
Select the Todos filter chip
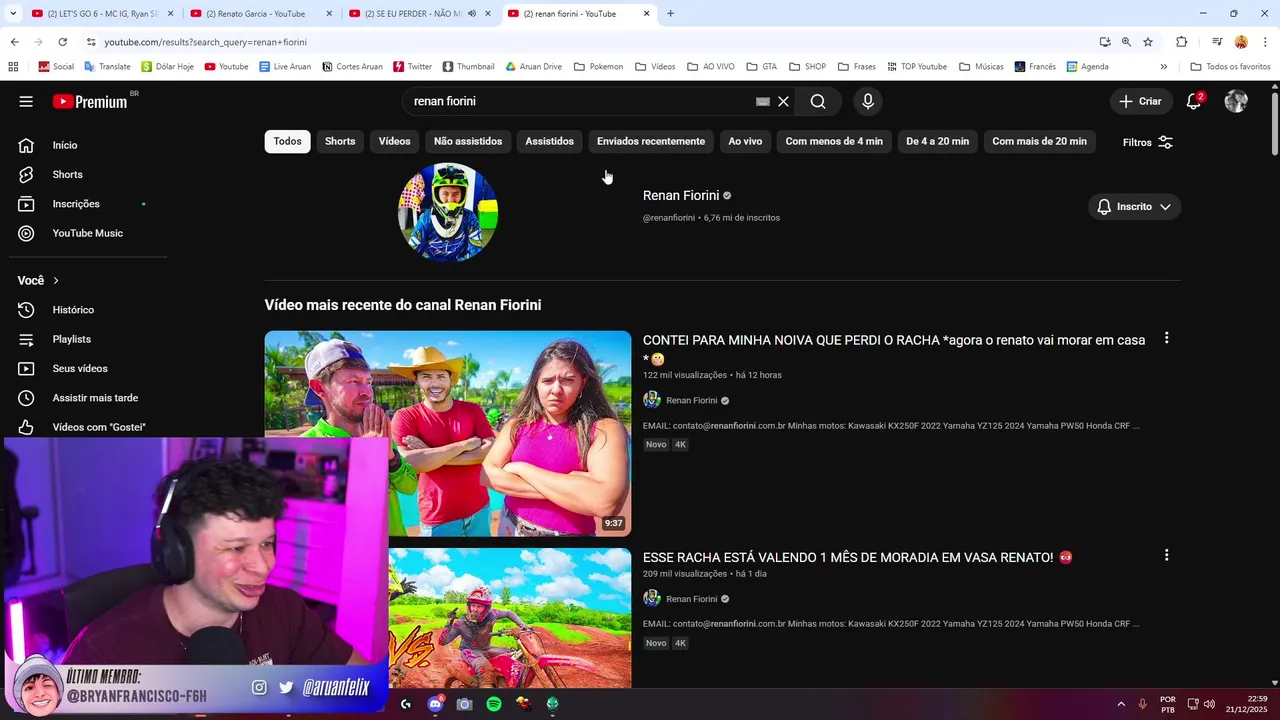point(288,141)
